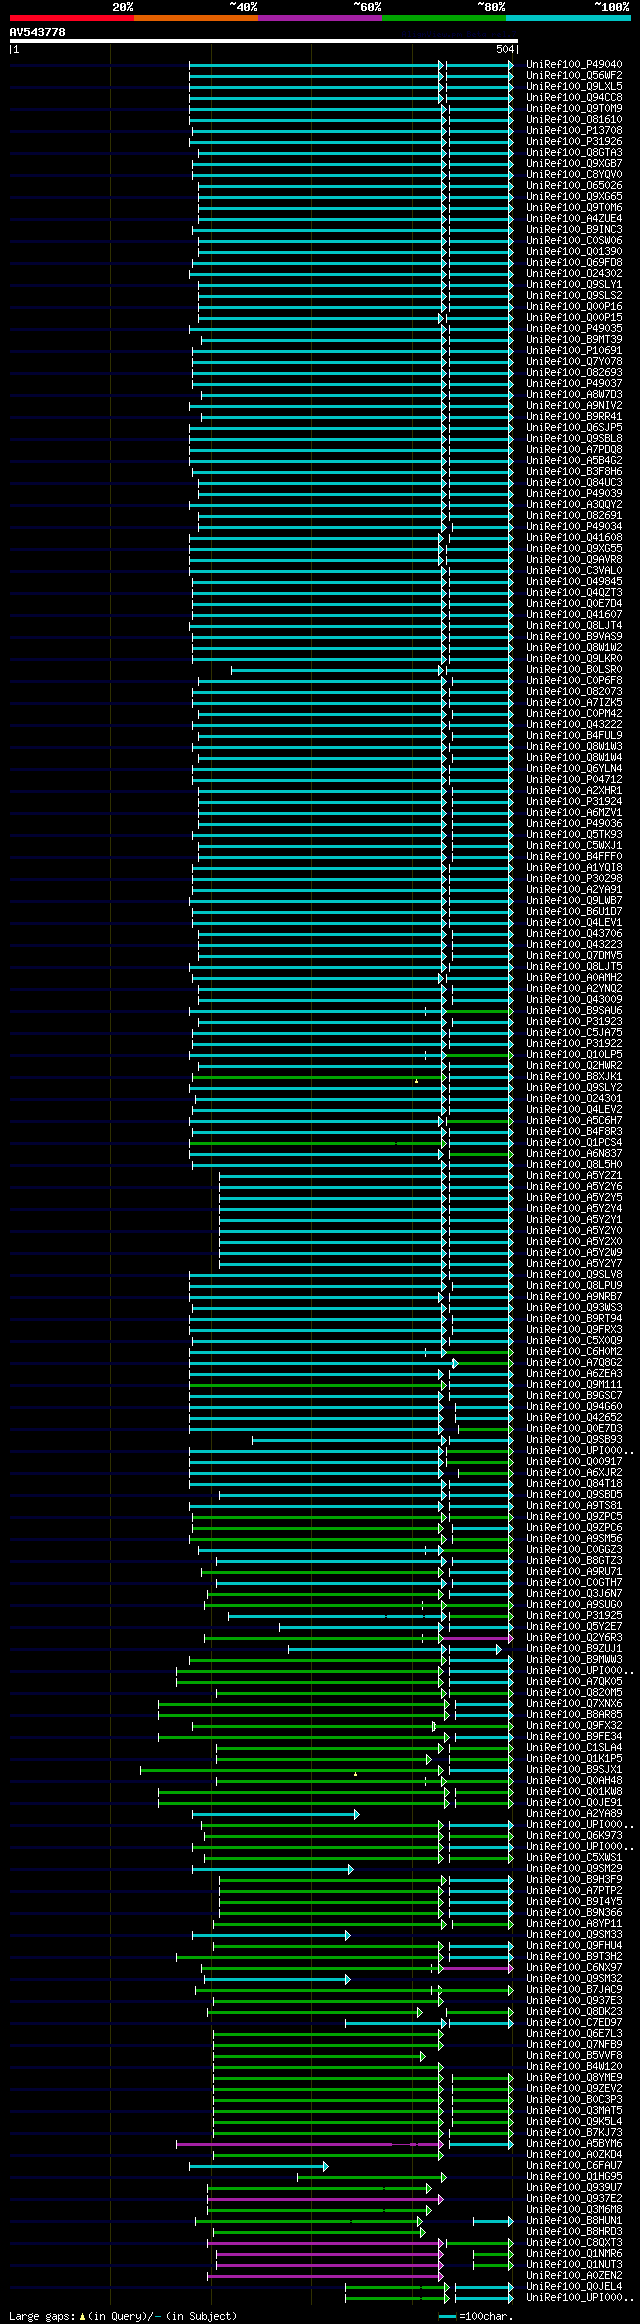Select the UniRef100_Q9SLS2 label
The height and width of the screenshot is (2324, 640).
(574, 295)
